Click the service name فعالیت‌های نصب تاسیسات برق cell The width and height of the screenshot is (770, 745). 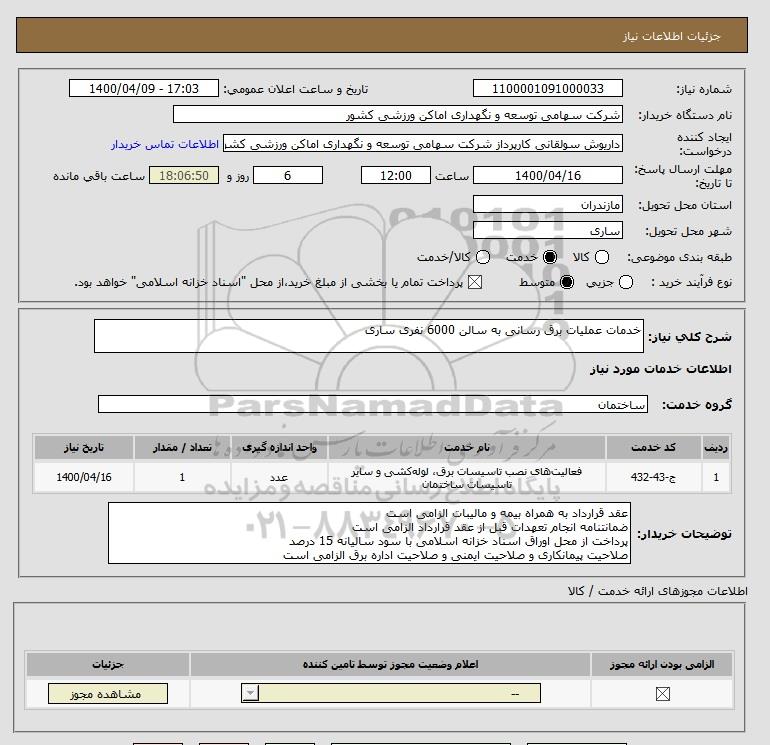point(467,477)
